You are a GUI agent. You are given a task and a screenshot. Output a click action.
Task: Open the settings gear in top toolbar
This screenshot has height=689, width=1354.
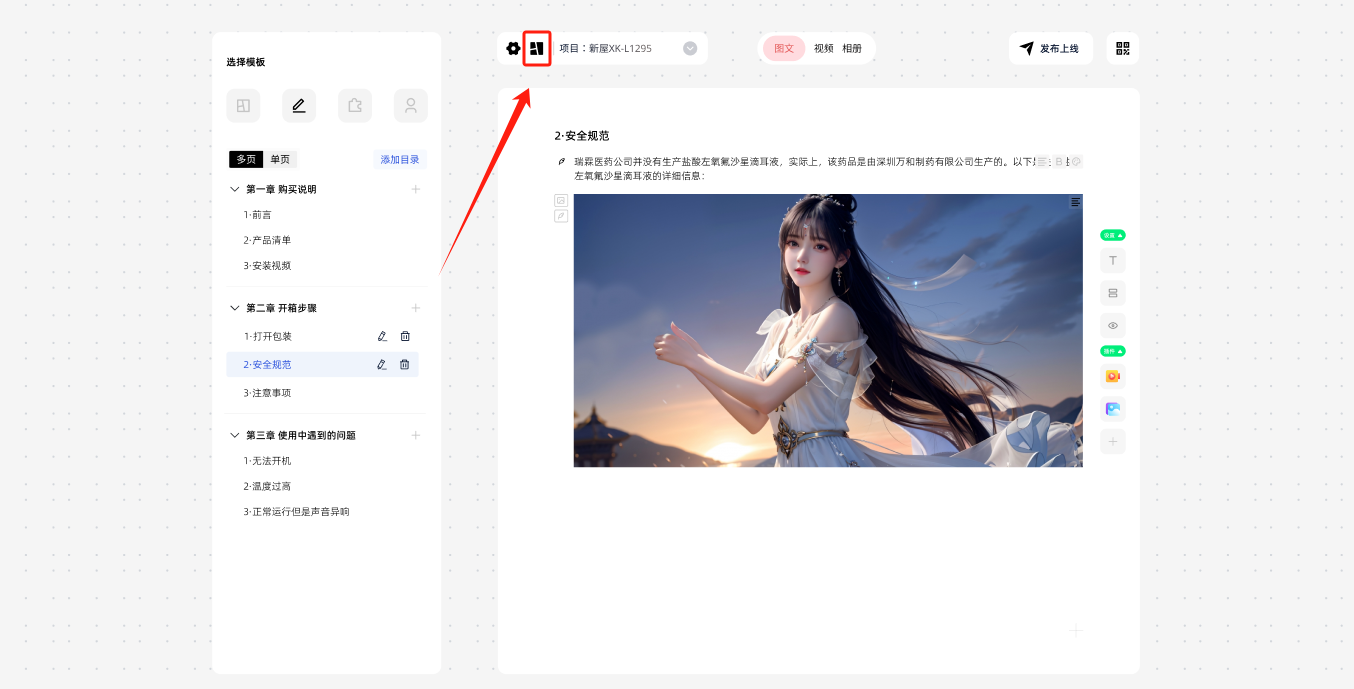[x=513, y=48]
